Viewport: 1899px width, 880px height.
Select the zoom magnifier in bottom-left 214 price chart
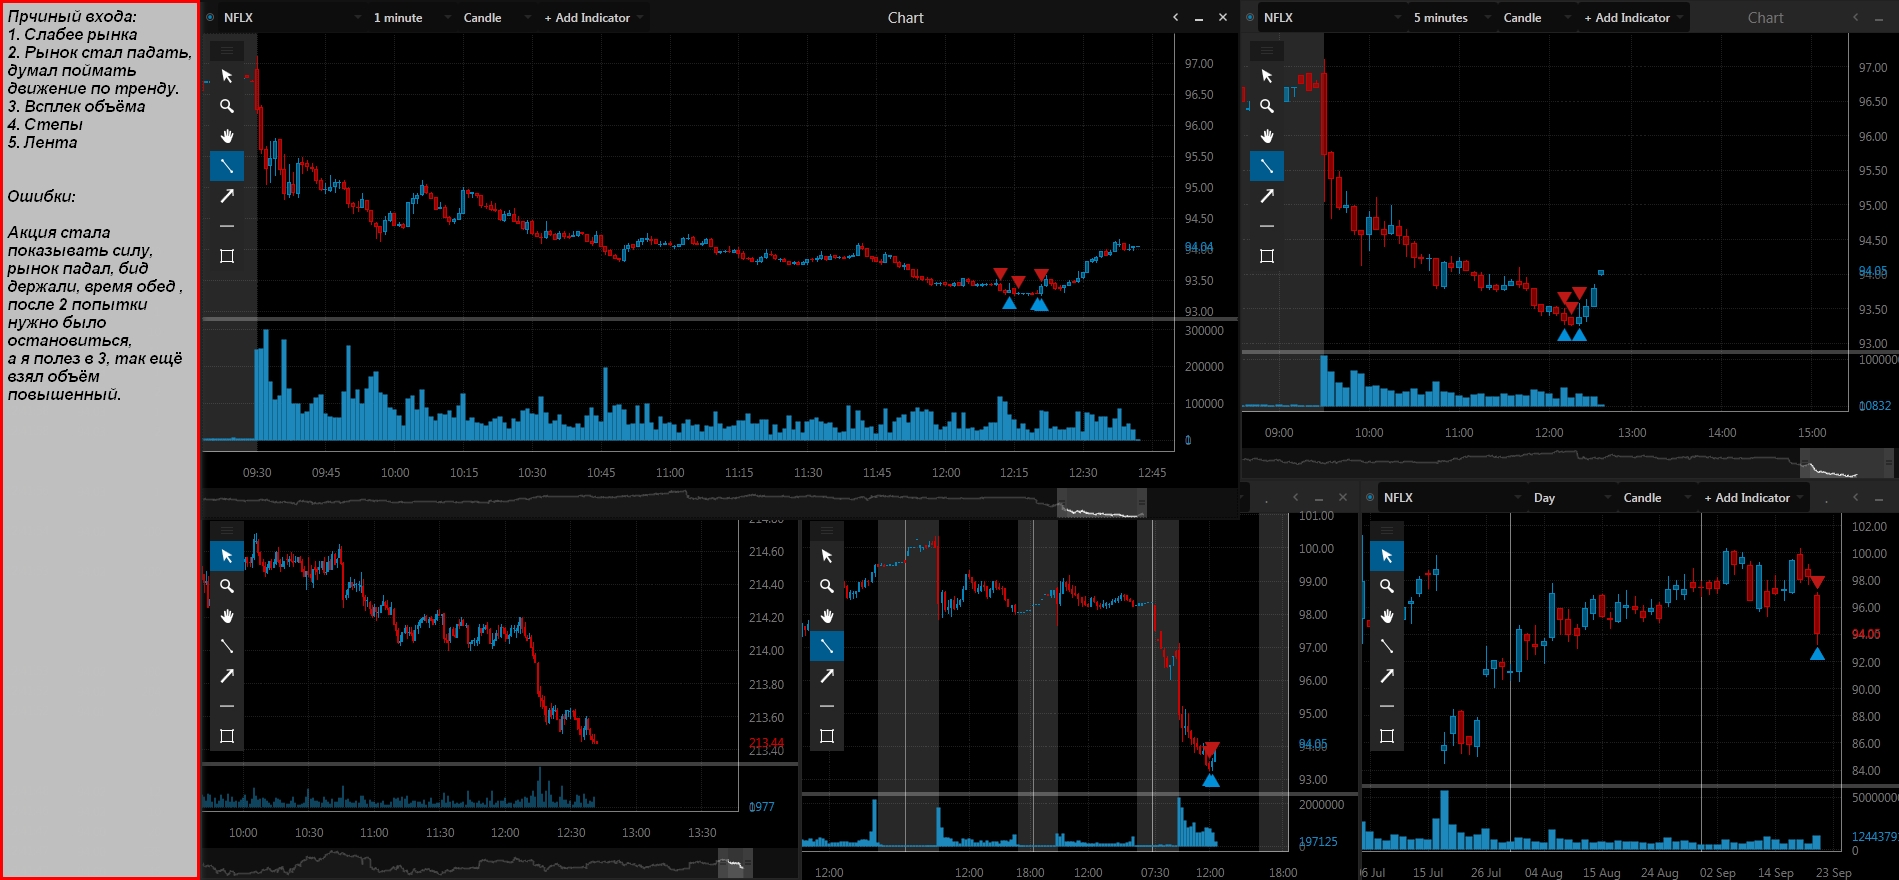(227, 586)
